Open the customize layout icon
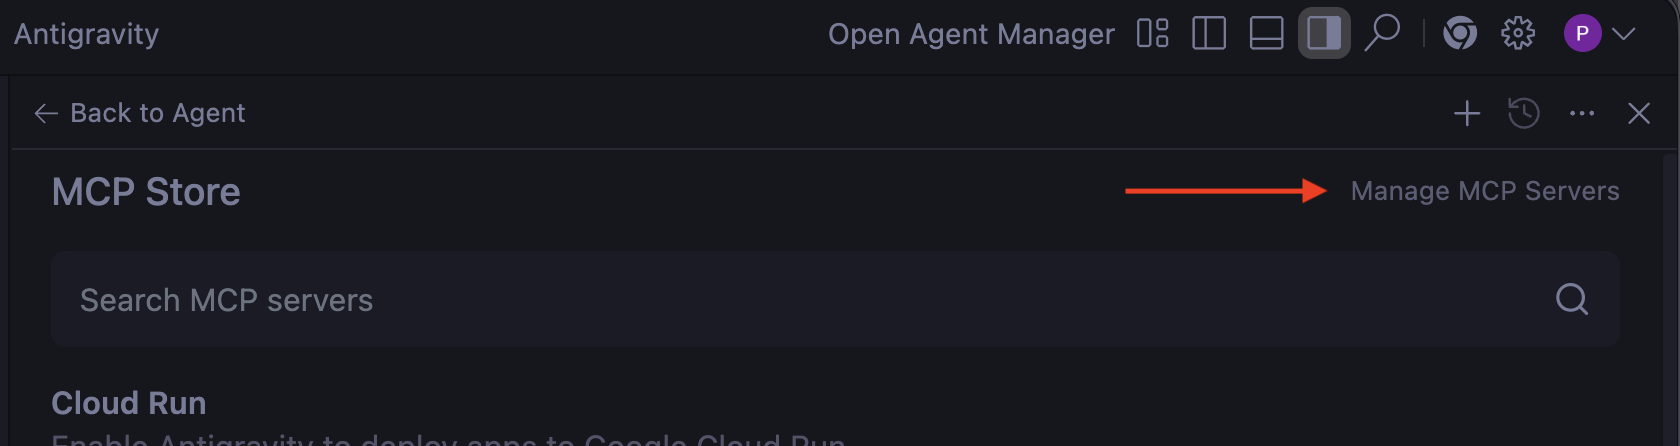 [x=1152, y=33]
